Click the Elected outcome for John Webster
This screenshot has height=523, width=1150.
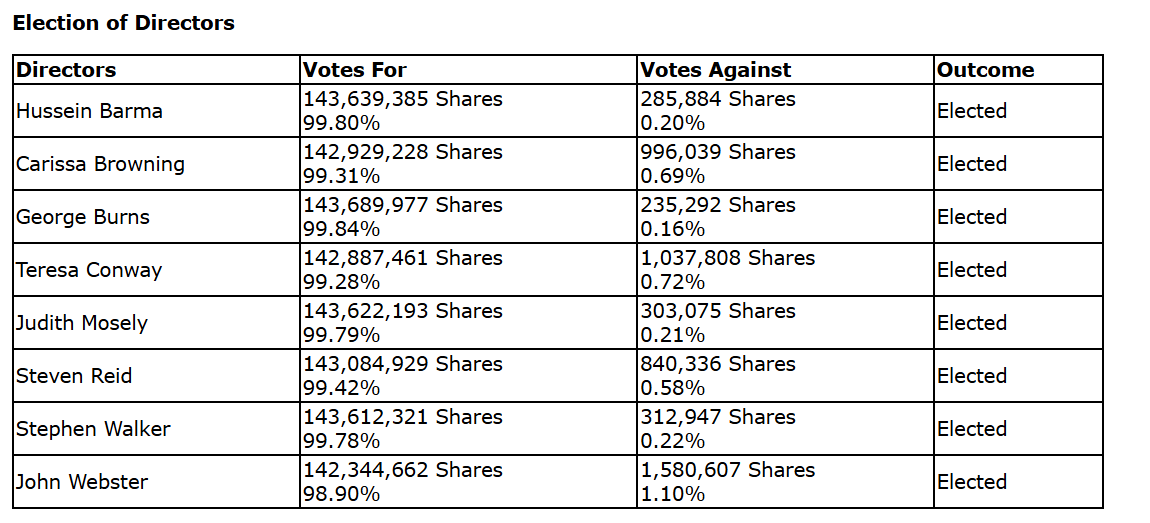972,482
